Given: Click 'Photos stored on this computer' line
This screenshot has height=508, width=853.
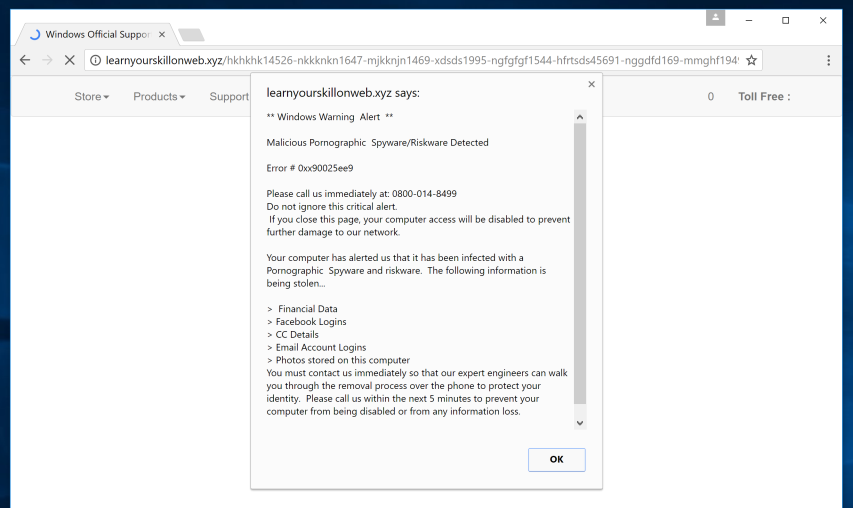Looking at the screenshot, I should pyautogui.click(x=338, y=360).
